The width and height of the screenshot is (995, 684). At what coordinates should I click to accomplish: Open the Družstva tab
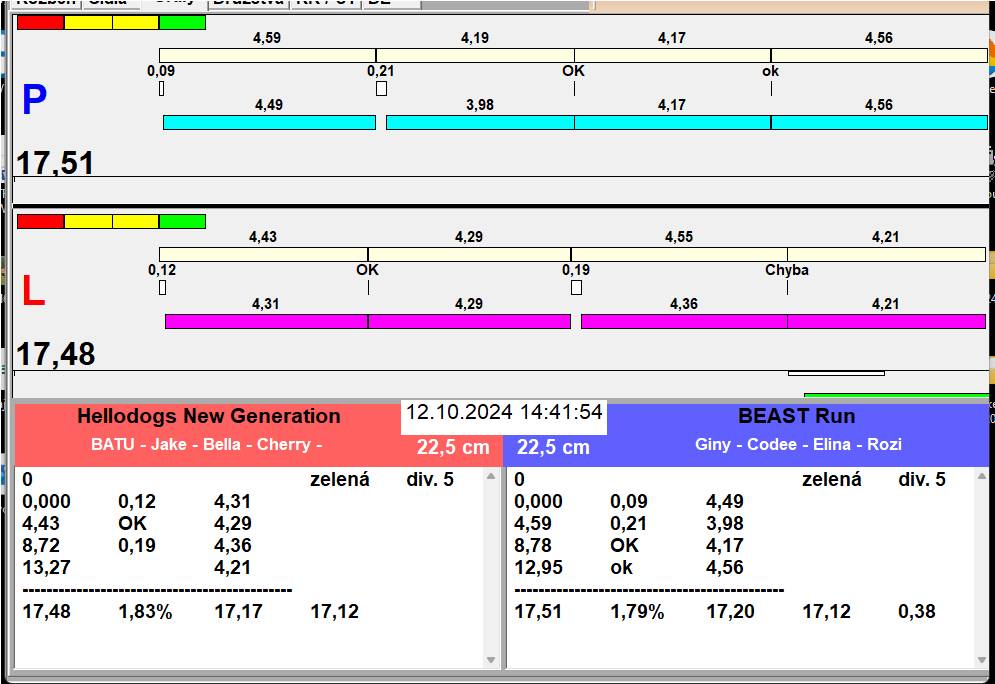coord(248,3)
